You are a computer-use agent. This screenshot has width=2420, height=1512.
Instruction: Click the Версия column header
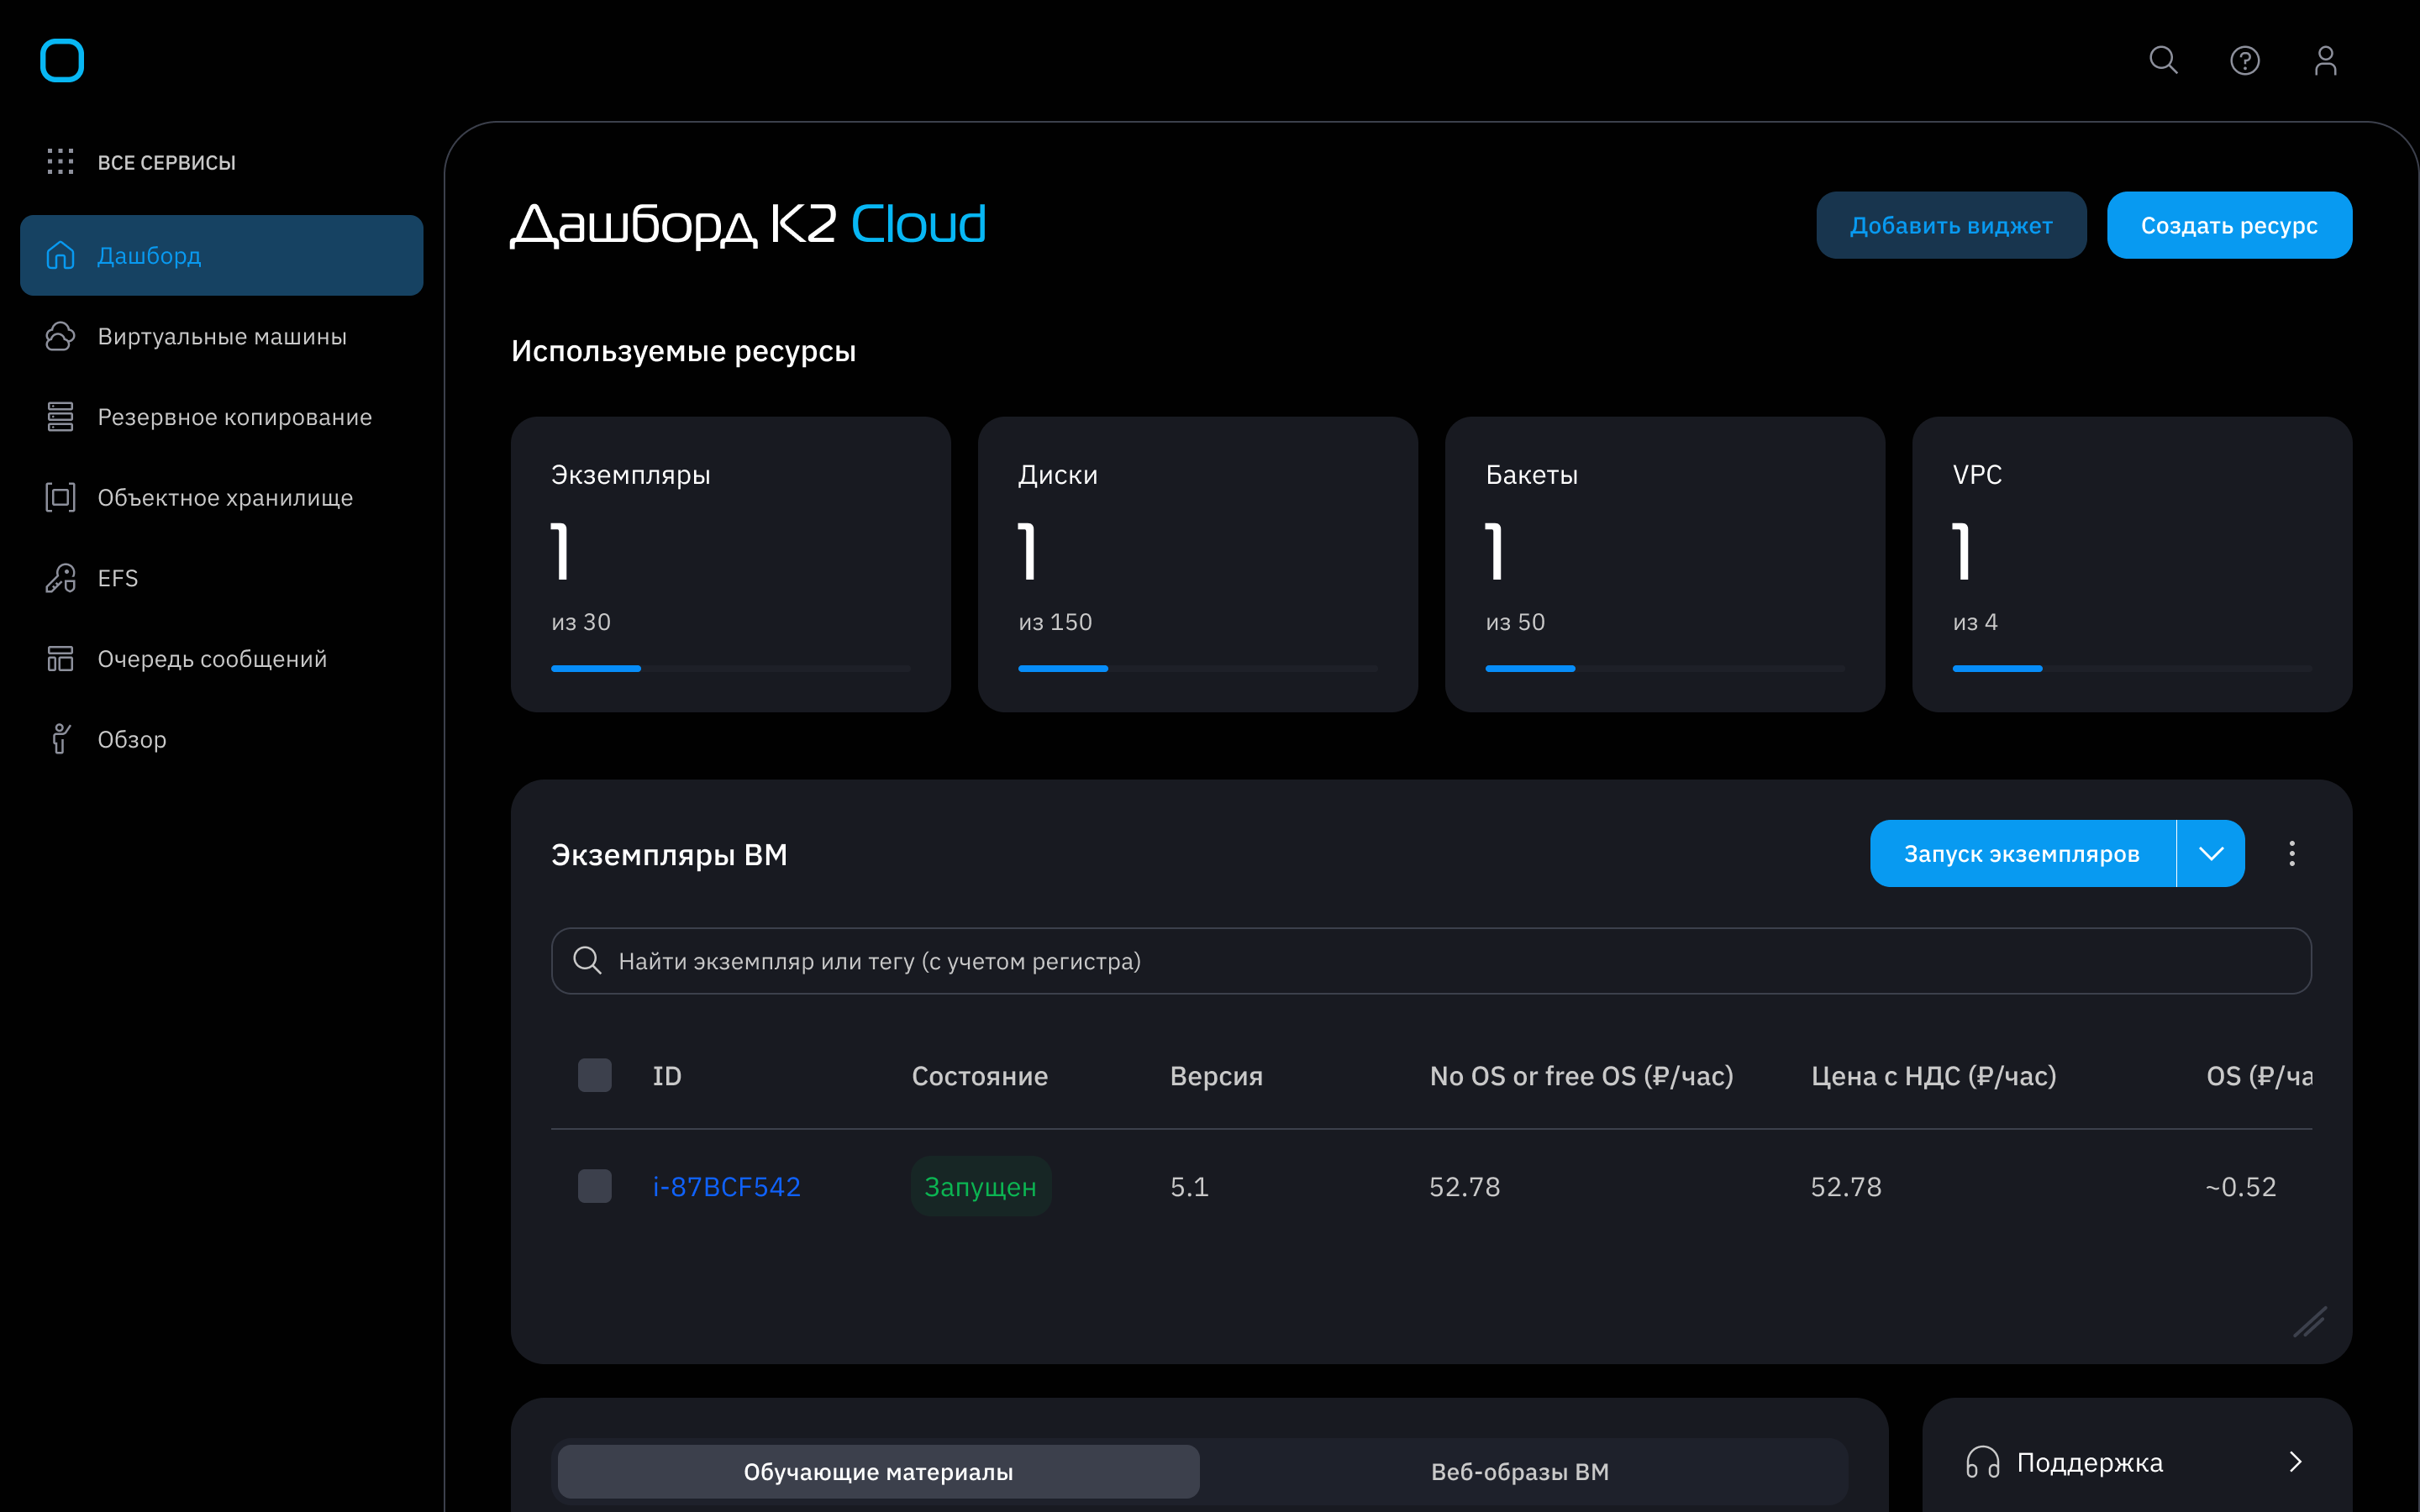1216,1076
